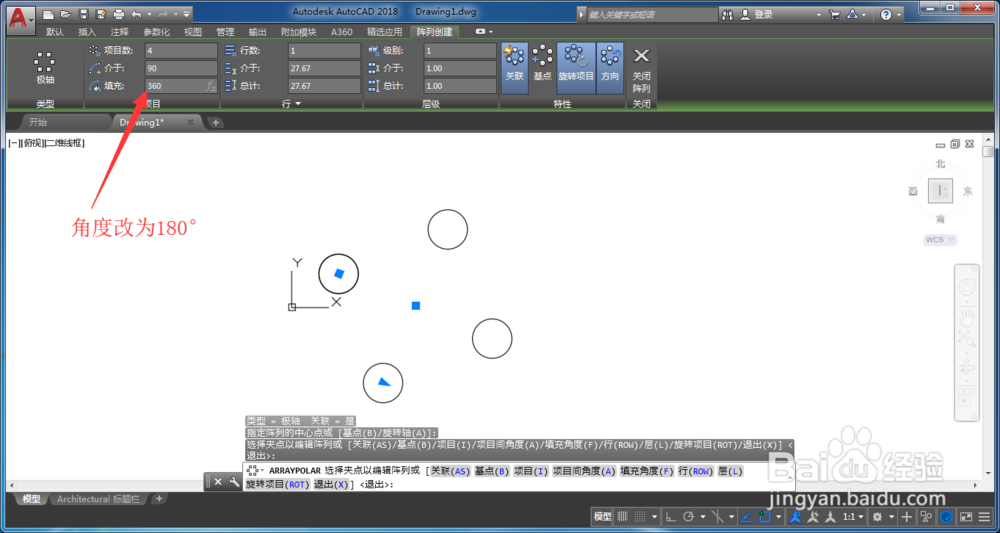Expand the 行 panel dropdown arrow

298,104
